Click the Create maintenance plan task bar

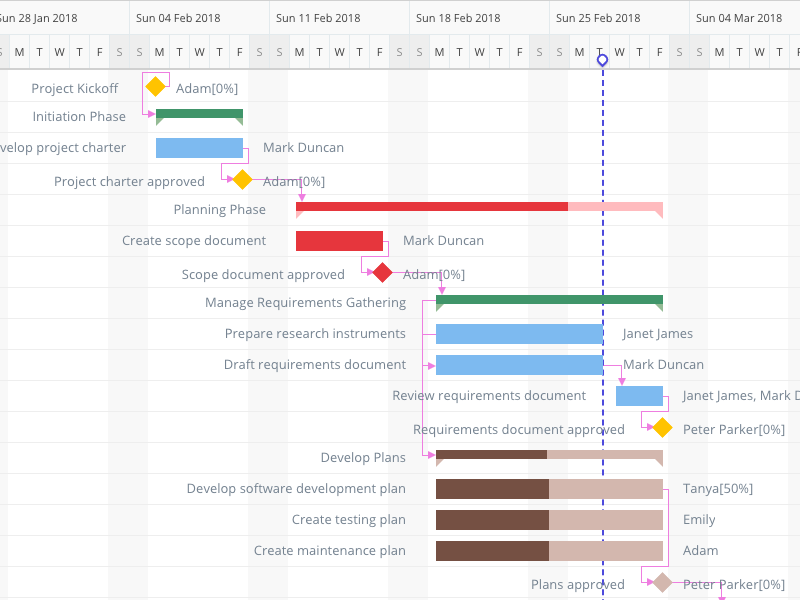549,551
